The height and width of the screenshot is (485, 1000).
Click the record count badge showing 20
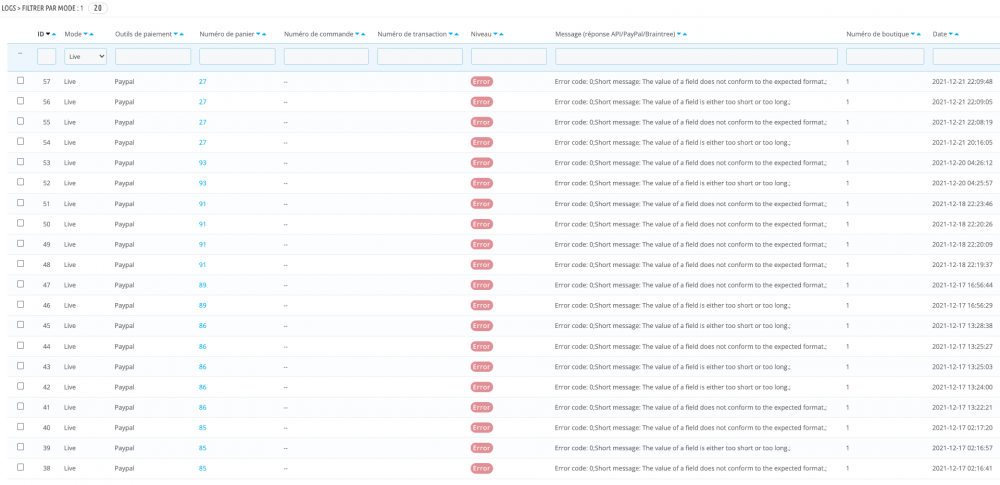pyautogui.click(x=98, y=8)
